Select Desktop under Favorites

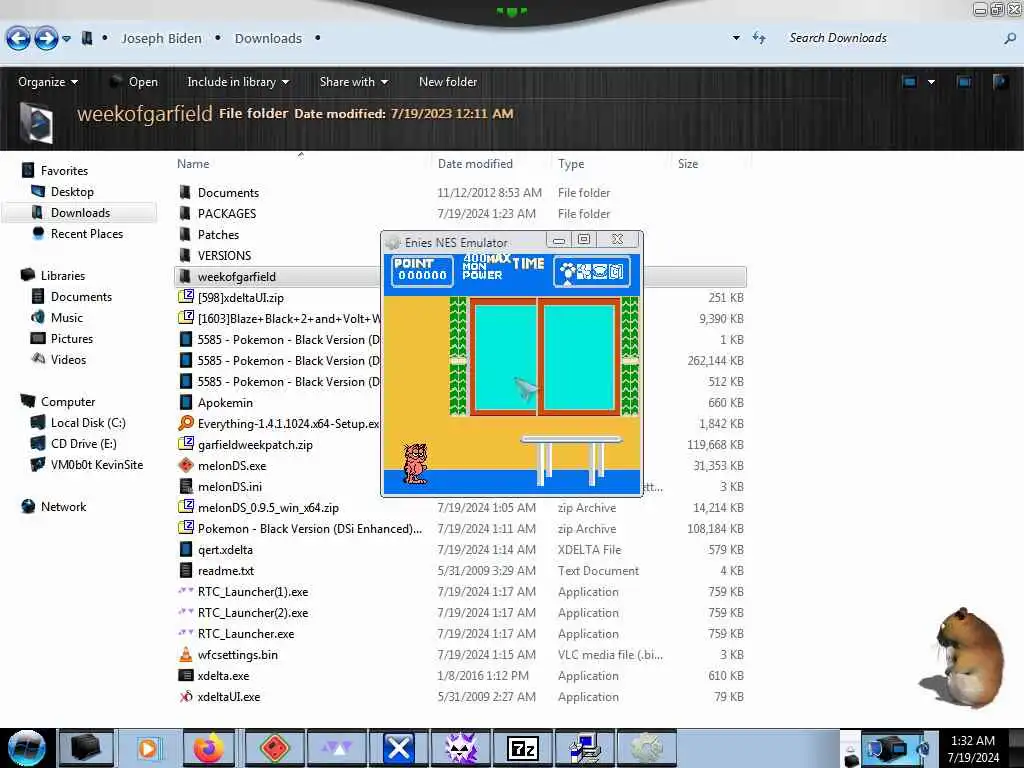63,192
